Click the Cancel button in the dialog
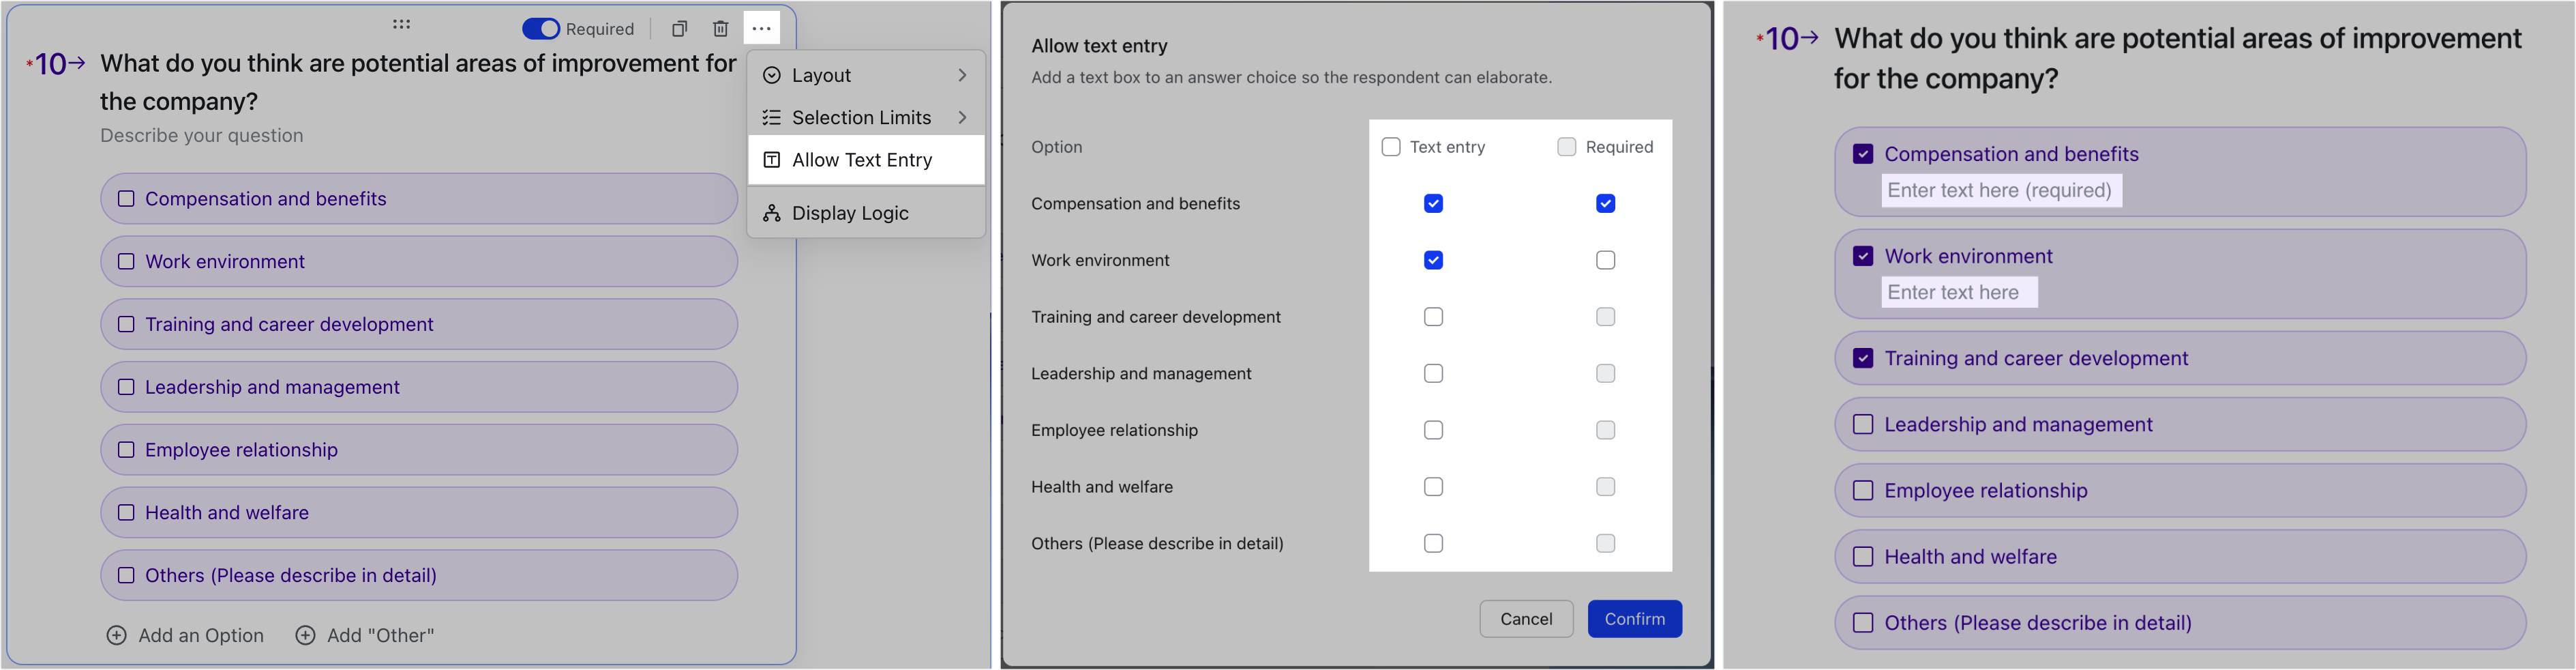Image resolution: width=2576 pixels, height=670 pixels. (x=1526, y=618)
